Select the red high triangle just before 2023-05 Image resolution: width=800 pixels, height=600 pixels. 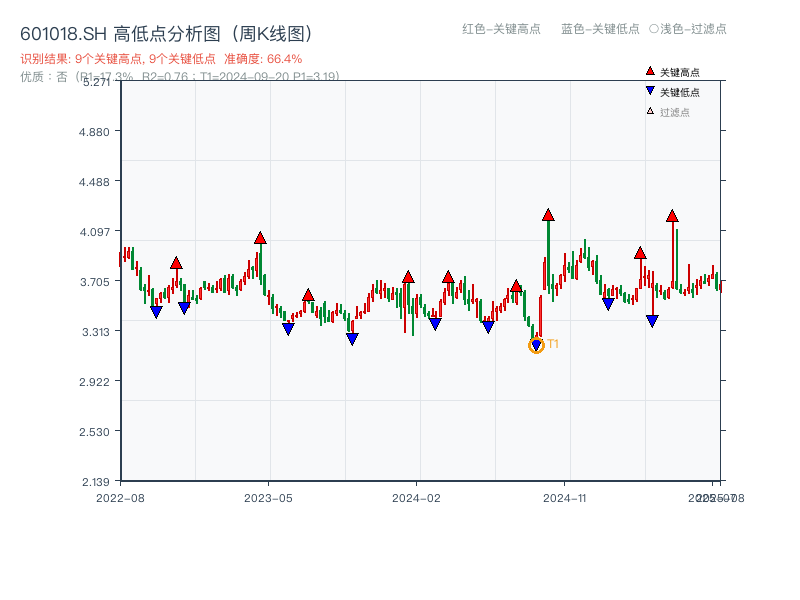pyautogui.click(x=260, y=238)
